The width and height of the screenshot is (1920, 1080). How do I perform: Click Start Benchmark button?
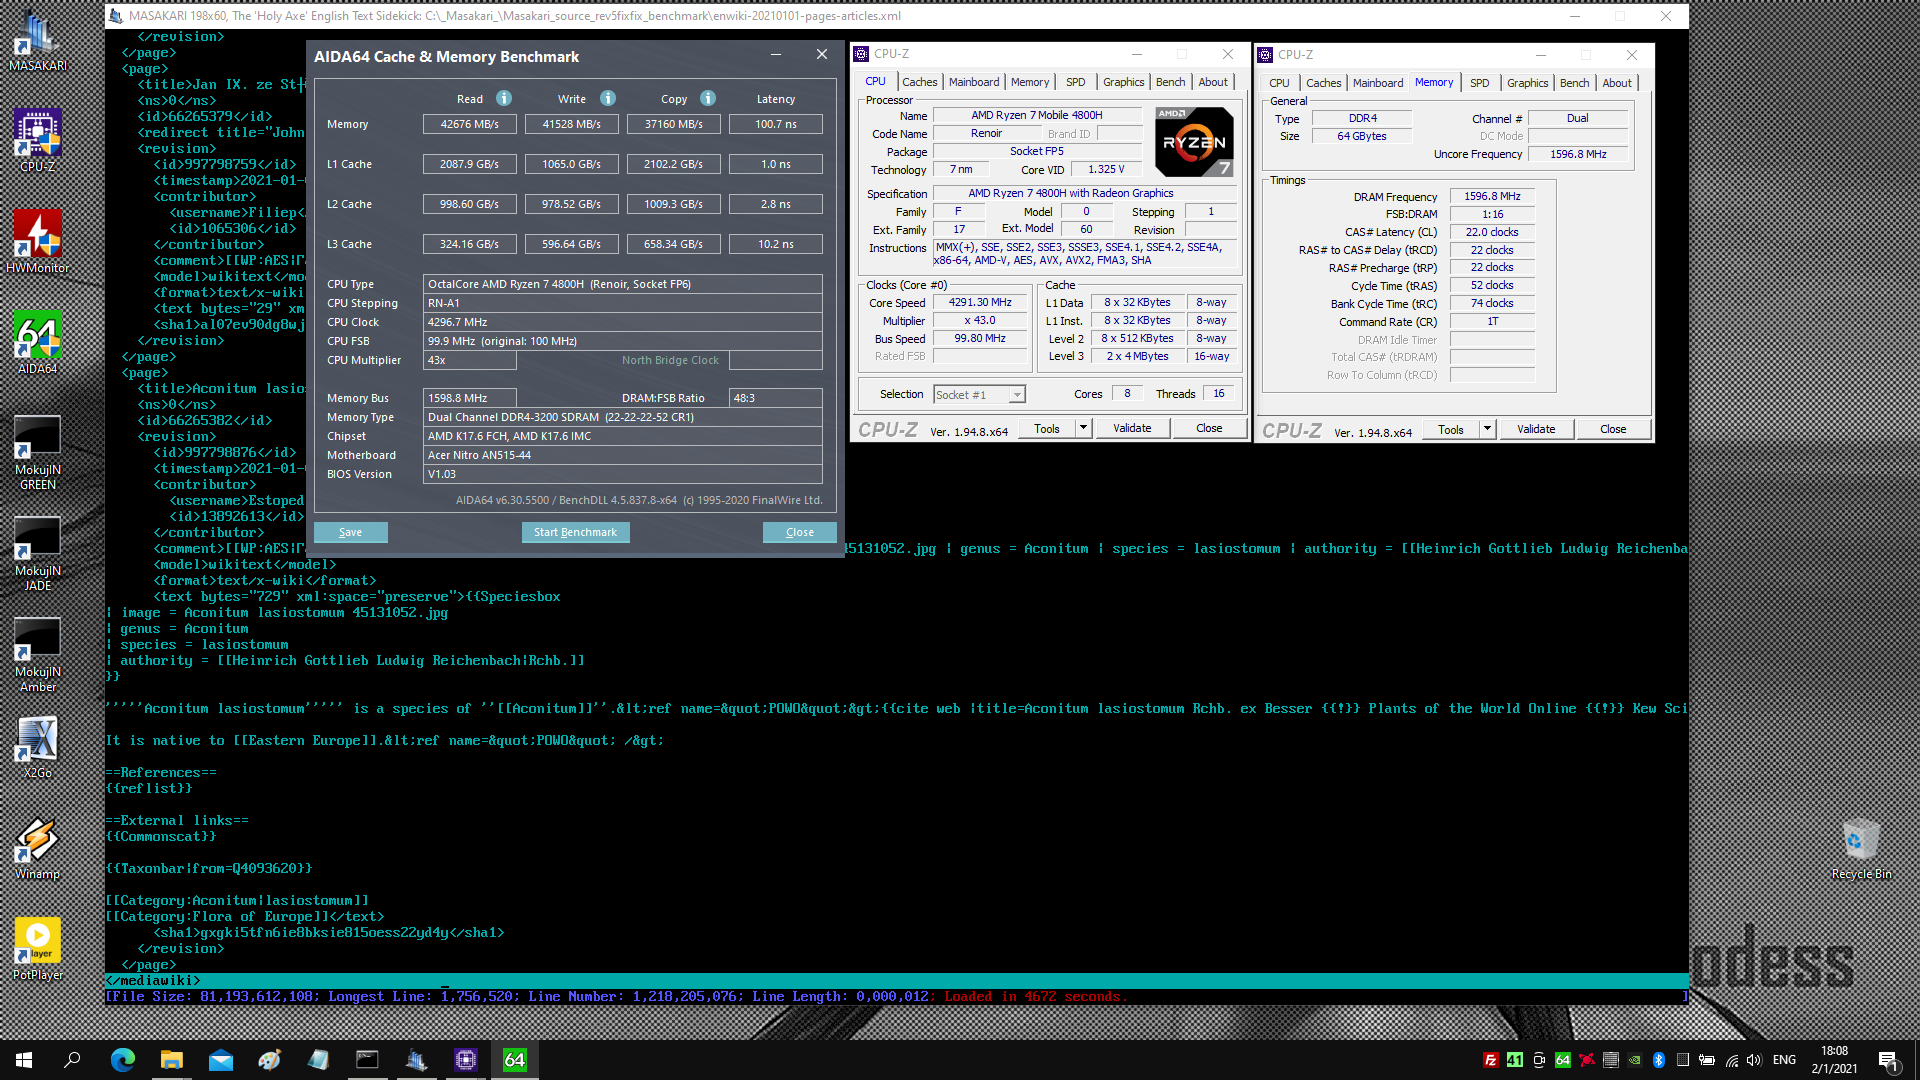tap(575, 532)
